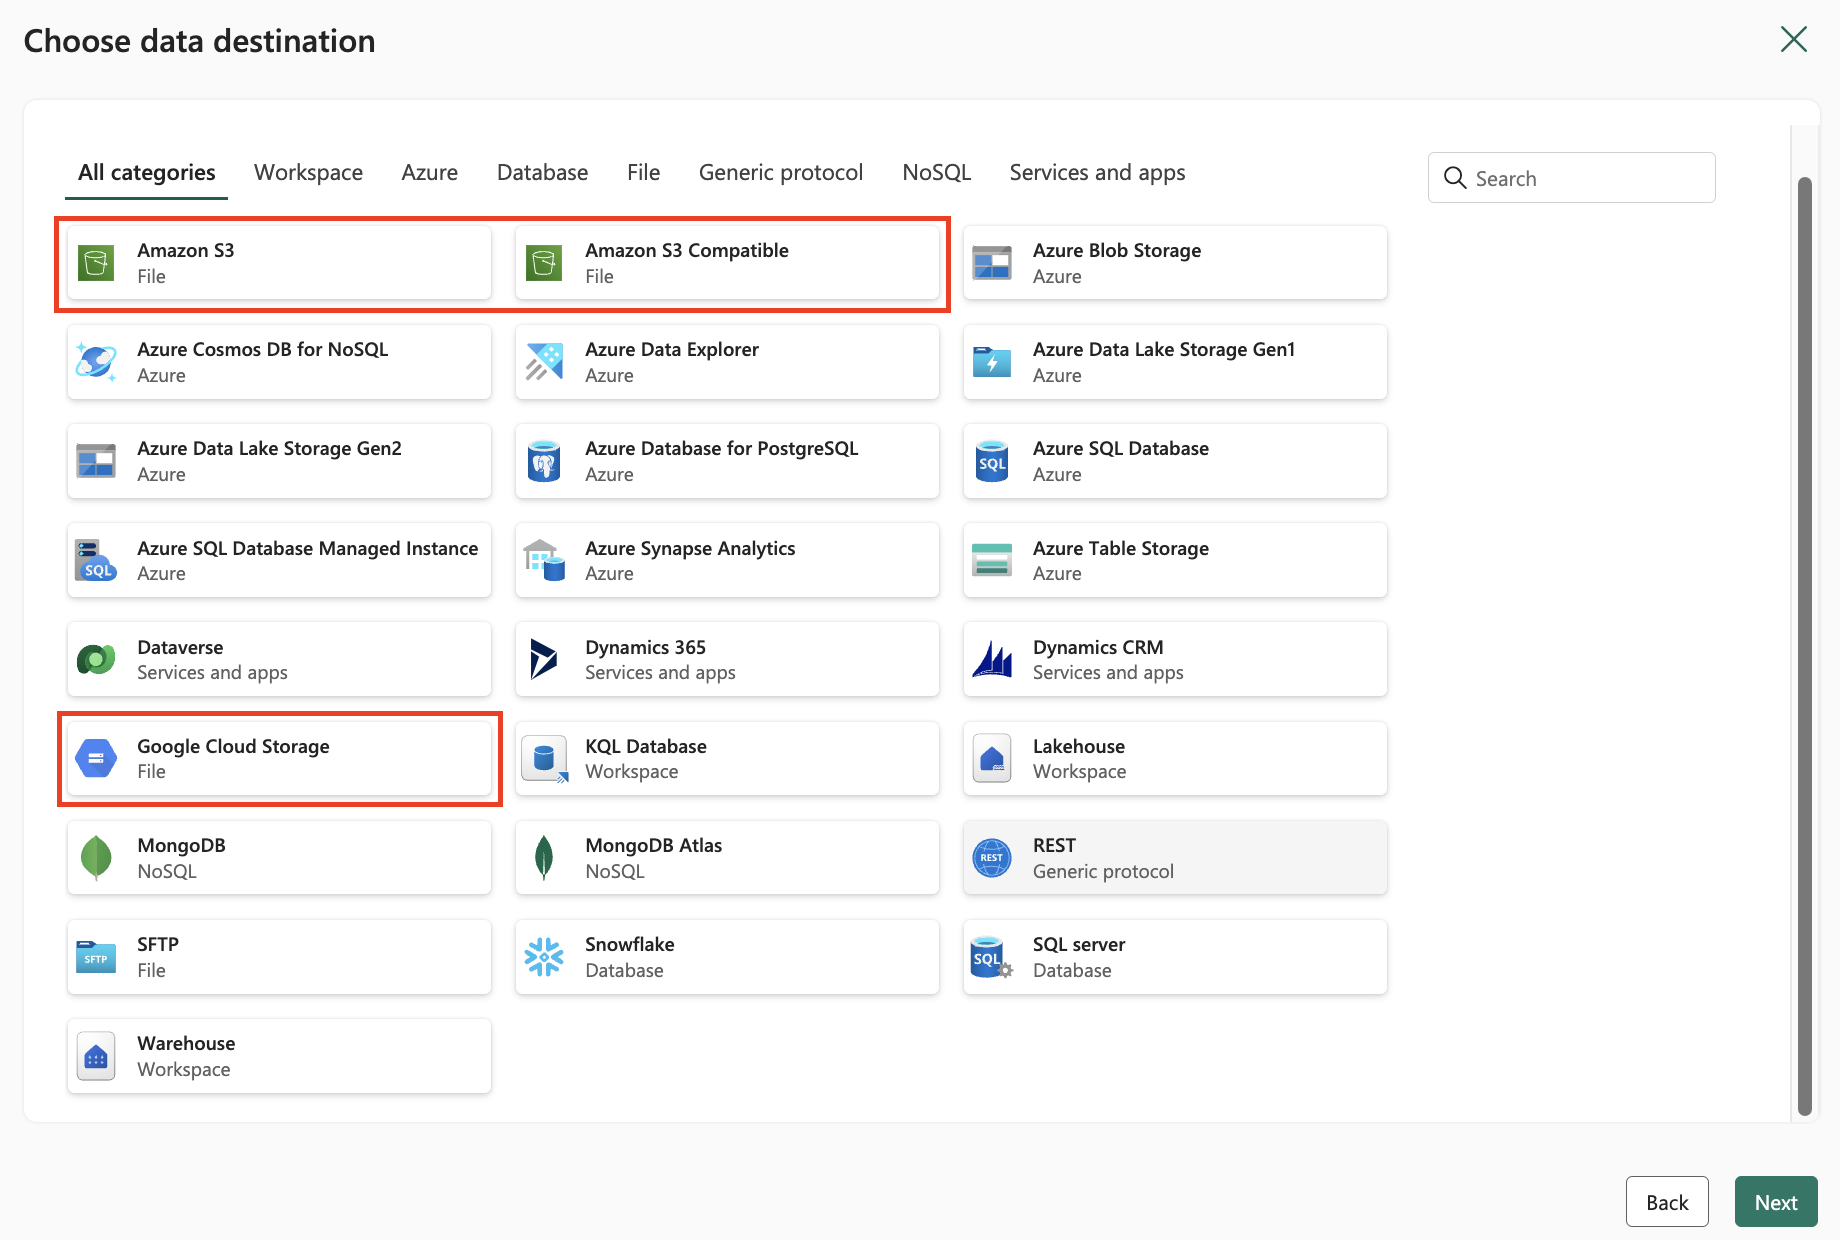The image size is (1840, 1240).
Task: Click the Azure Cosmos DB planet icon
Action: 96,362
